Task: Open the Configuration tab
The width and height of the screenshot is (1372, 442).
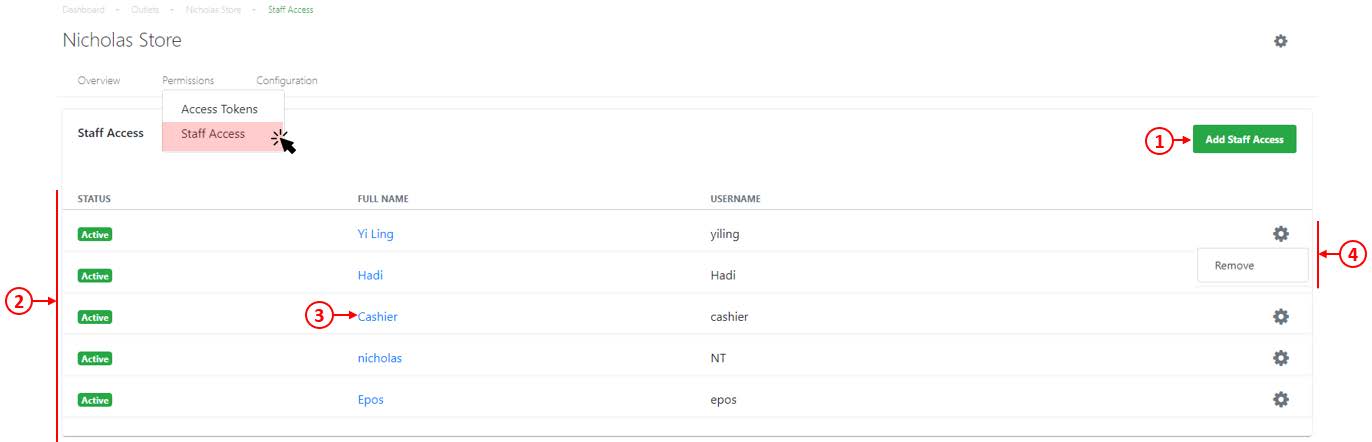Action: pos(287,81)
